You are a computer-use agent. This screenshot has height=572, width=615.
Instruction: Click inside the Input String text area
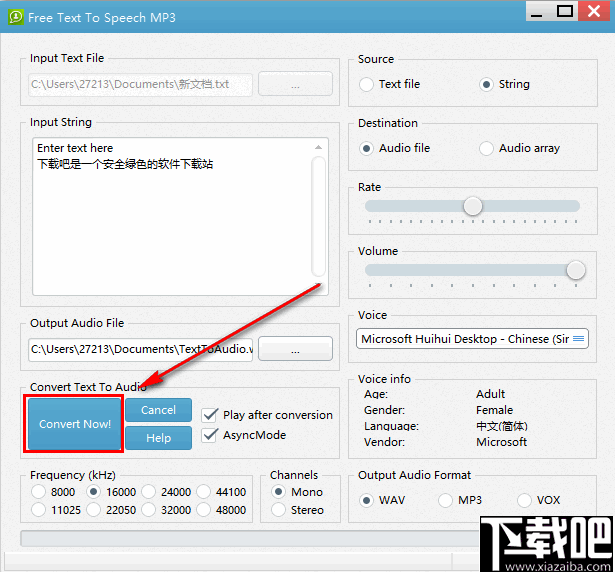tap(173, 217)
